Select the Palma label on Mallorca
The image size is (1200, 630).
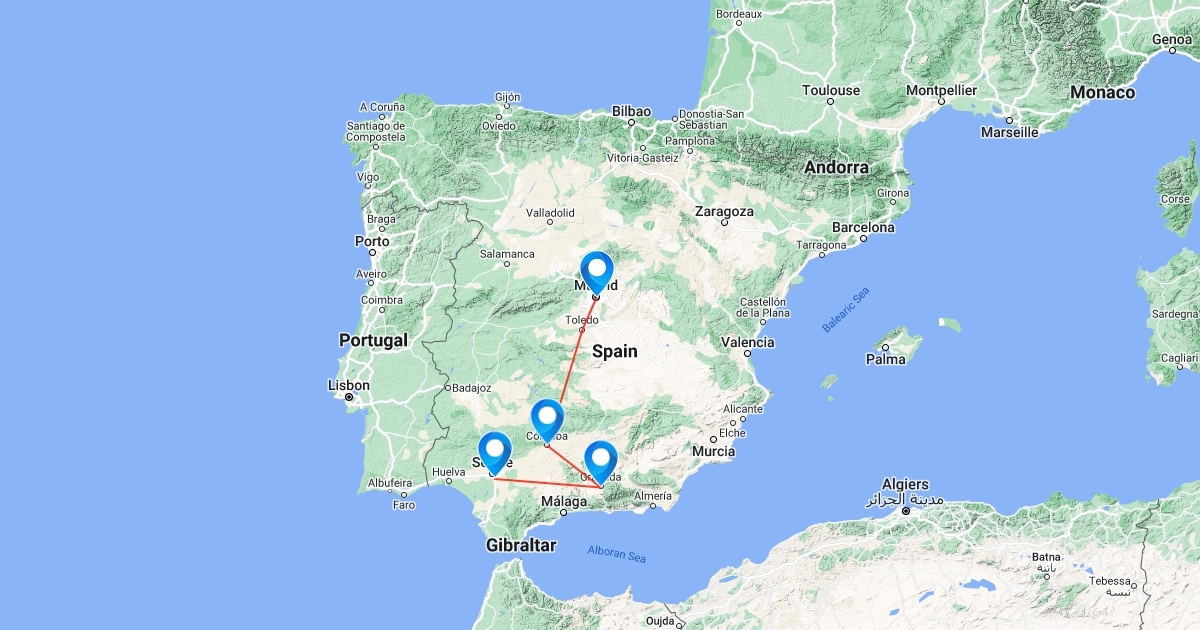tap(886, 359)
